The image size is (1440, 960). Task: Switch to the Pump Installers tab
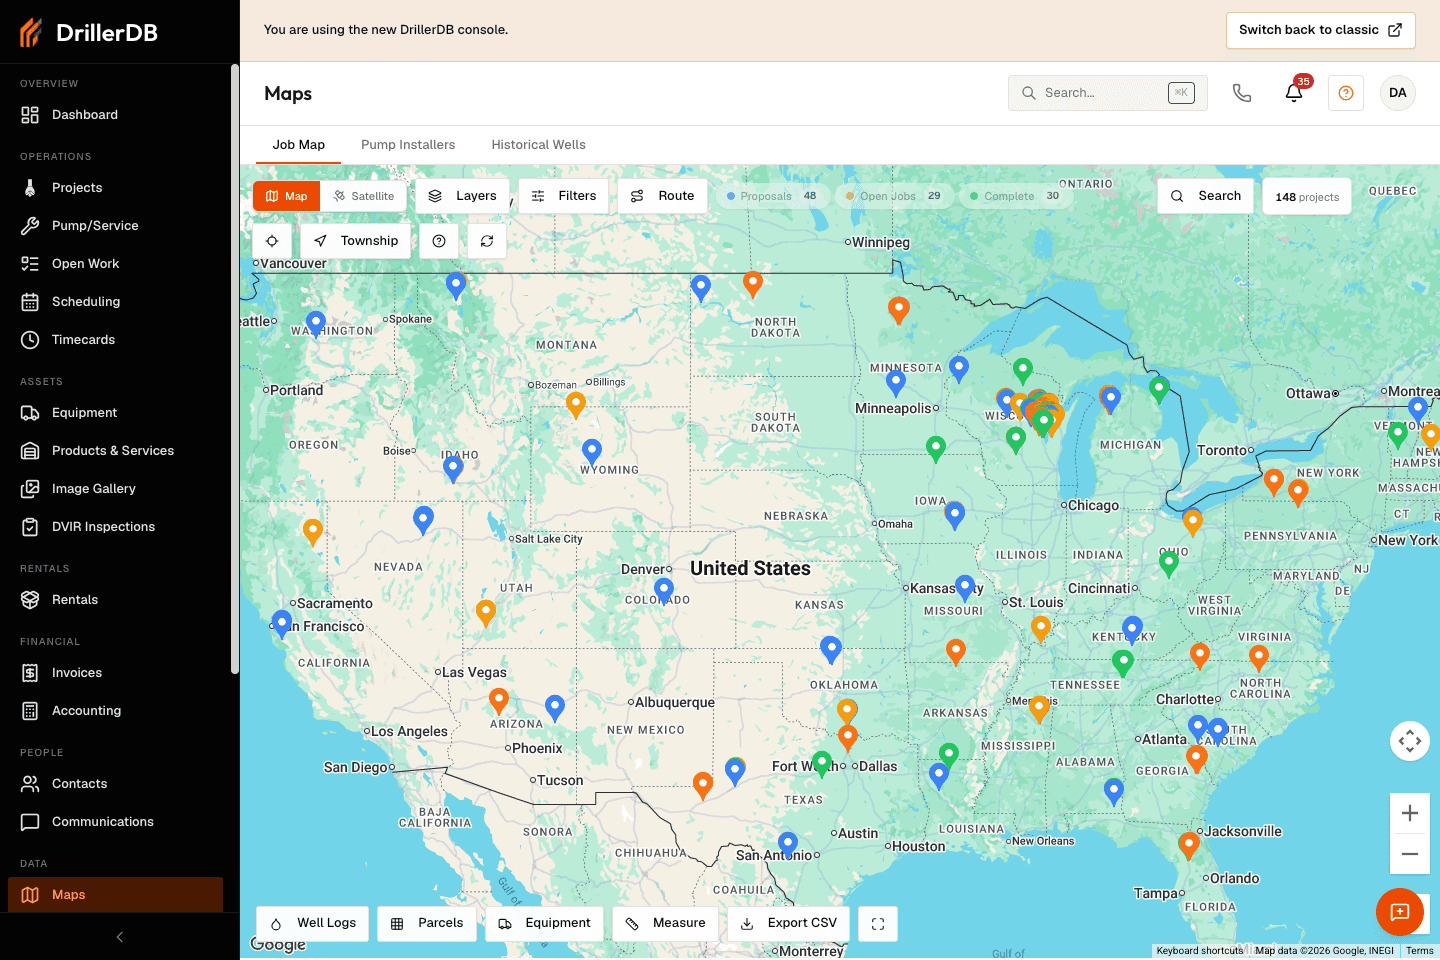[x=408, y=145]
